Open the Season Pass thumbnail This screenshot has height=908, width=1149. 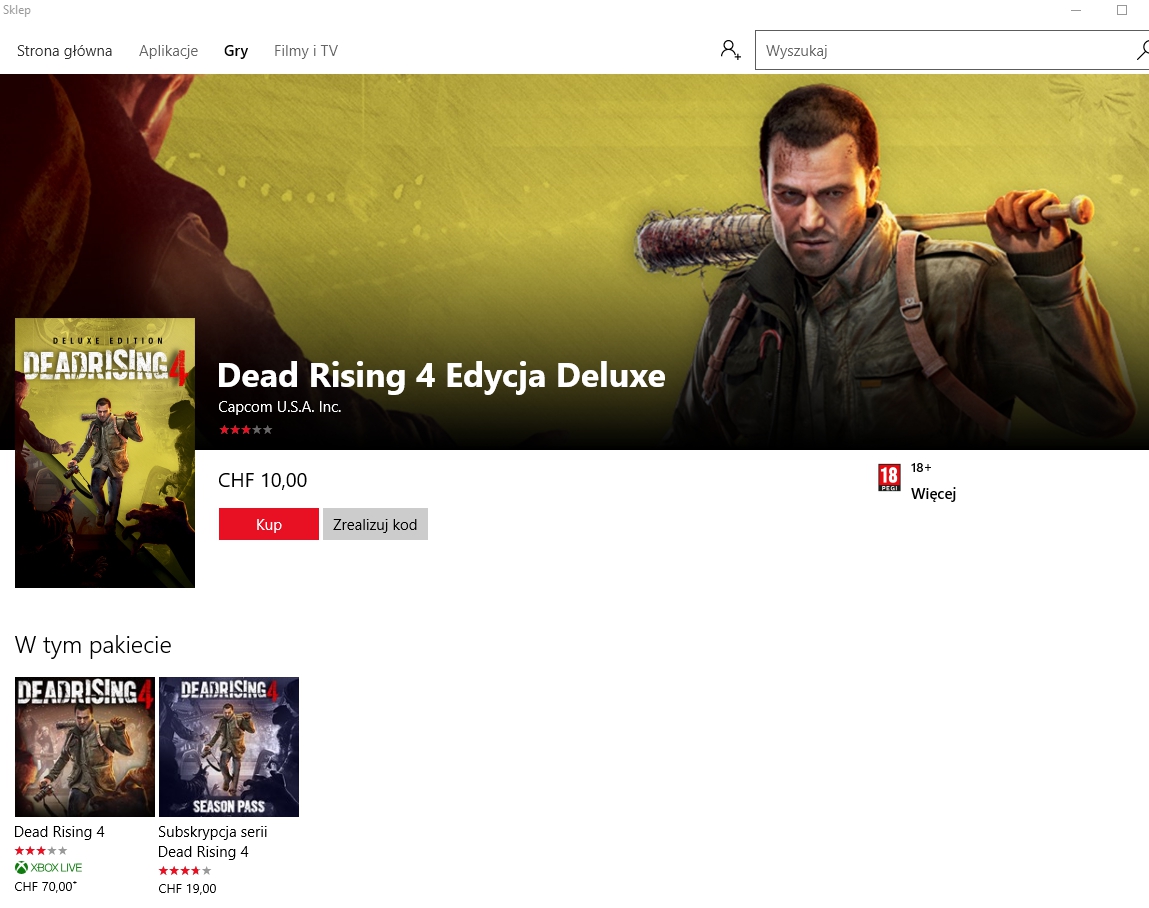(x=229, y=747)
